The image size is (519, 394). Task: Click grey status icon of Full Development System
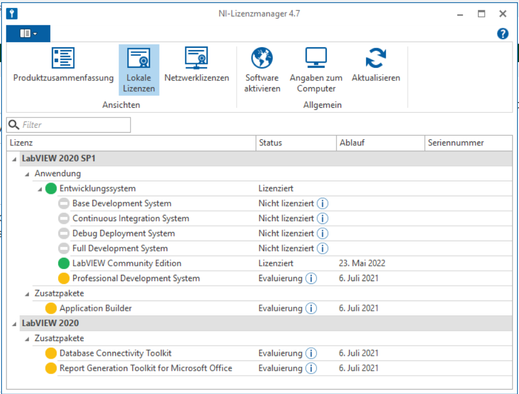[x=63, y=248]
